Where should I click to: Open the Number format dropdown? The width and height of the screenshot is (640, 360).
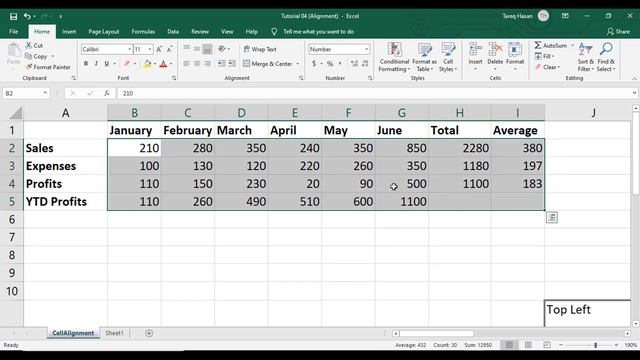pyautogui.click(x=367, y=49)
